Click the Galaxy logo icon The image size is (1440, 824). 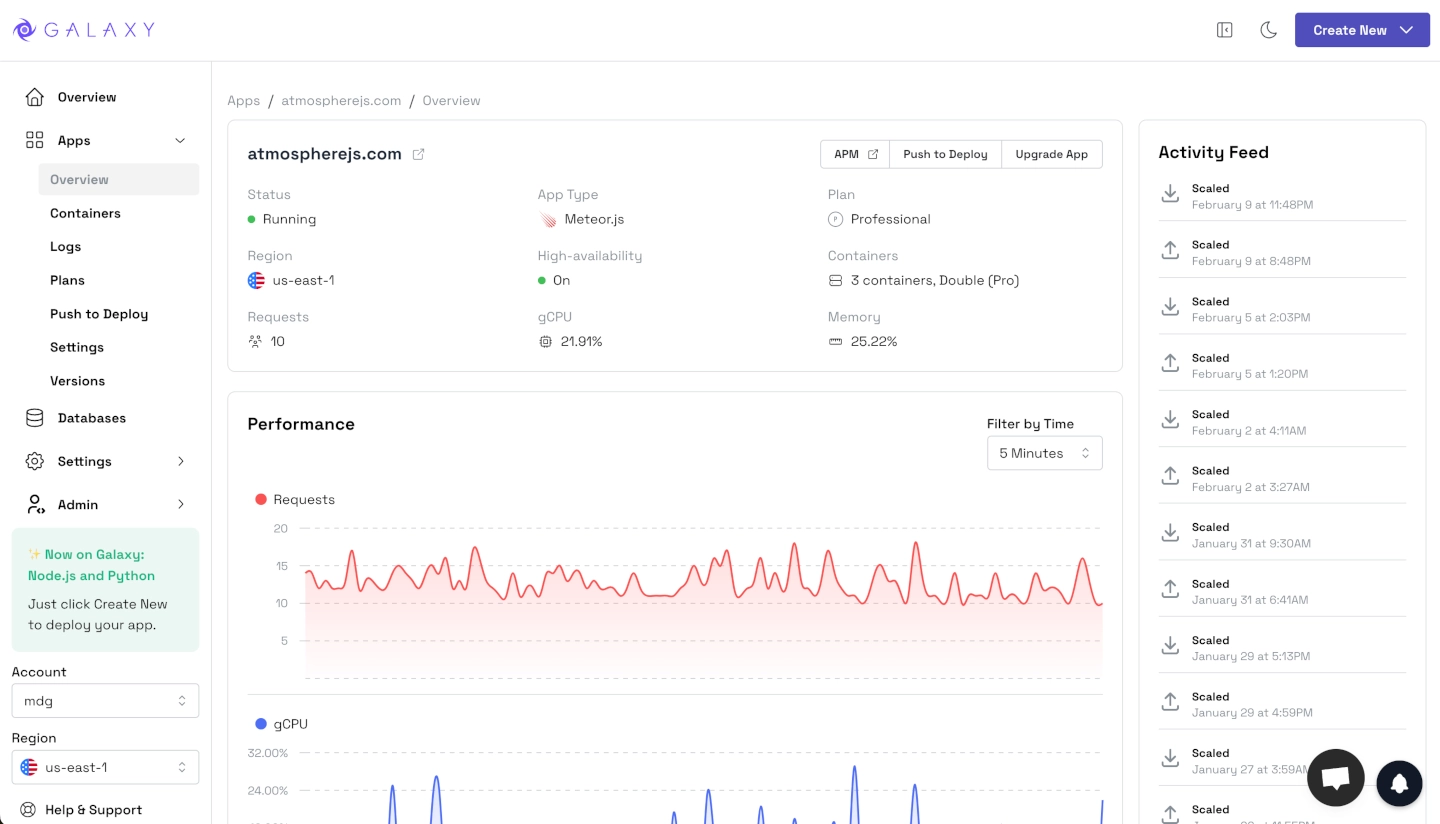click(24, 30)
